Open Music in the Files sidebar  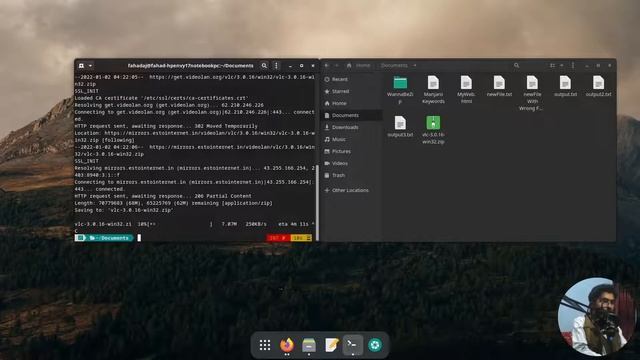(x=352, y=139)
